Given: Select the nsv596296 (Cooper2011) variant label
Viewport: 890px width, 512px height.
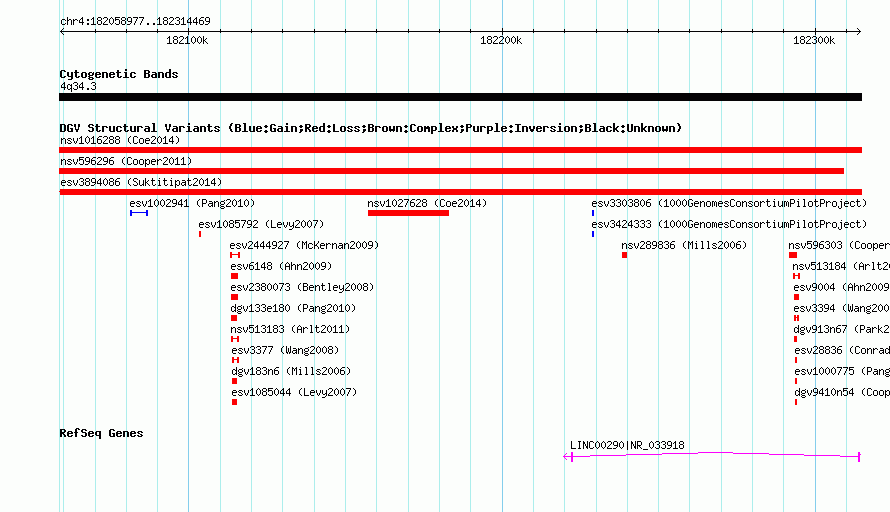Looking at the screenshot, I should coord(126,161).
